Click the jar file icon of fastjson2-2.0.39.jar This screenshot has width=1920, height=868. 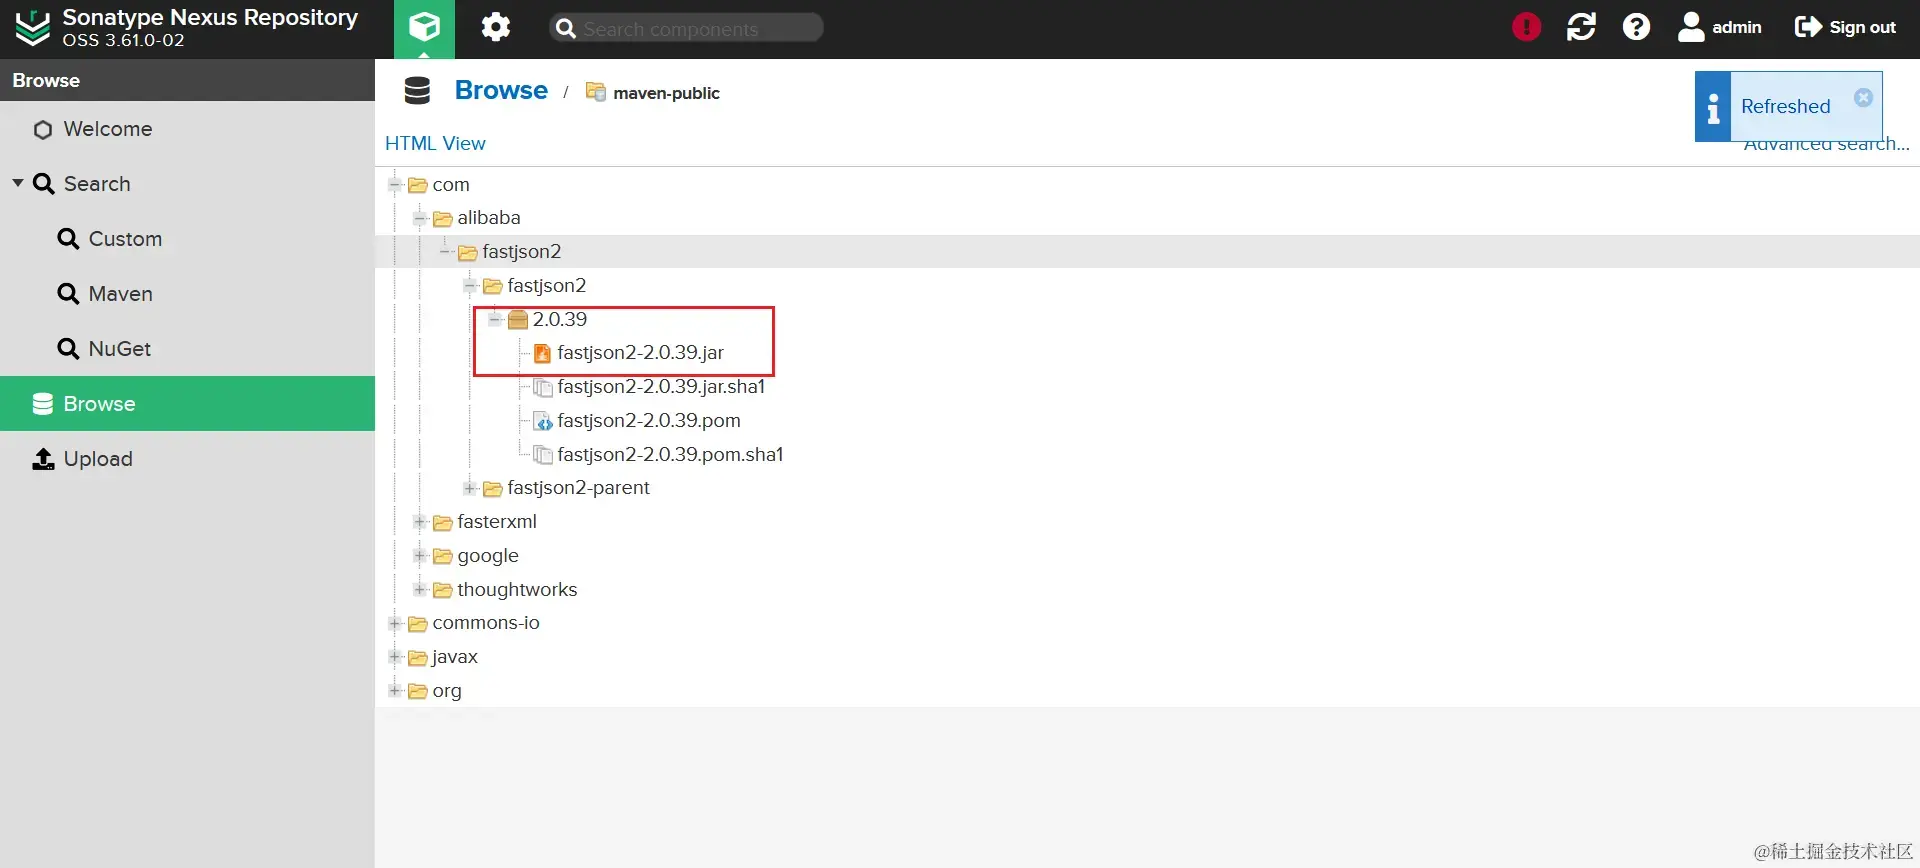tap(542, 353)
